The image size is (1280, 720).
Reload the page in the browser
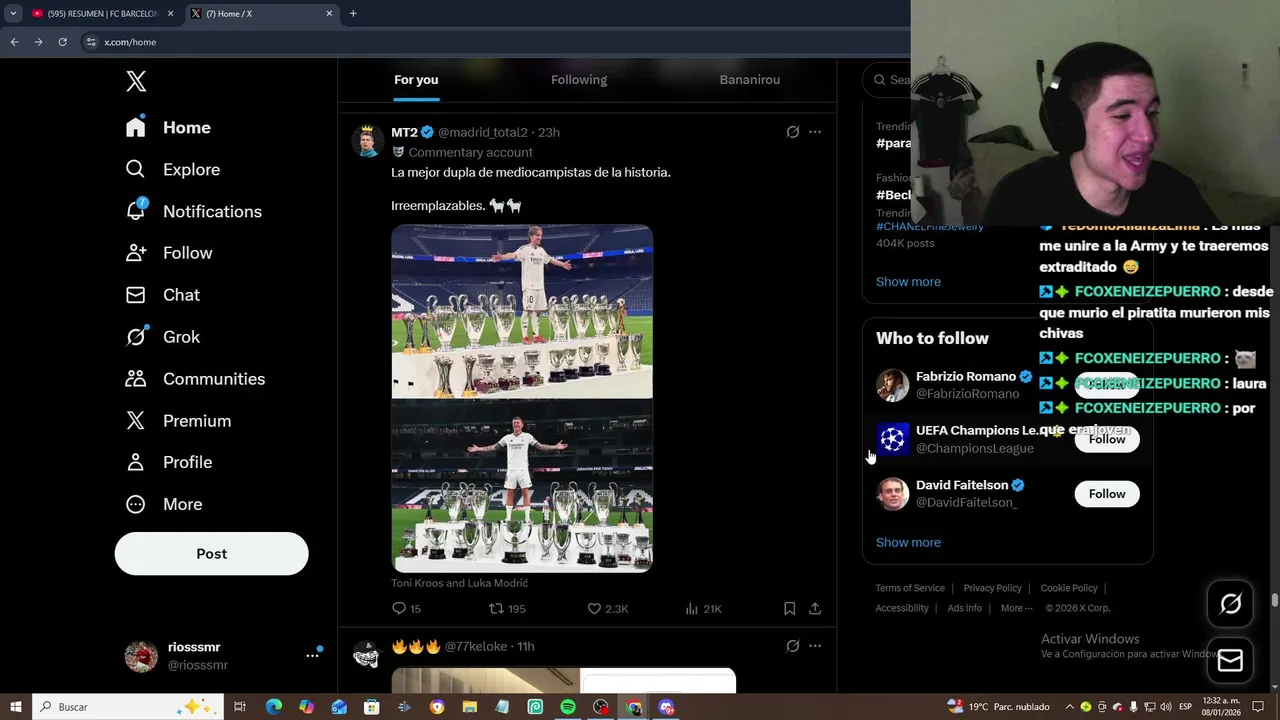[62, 42]
